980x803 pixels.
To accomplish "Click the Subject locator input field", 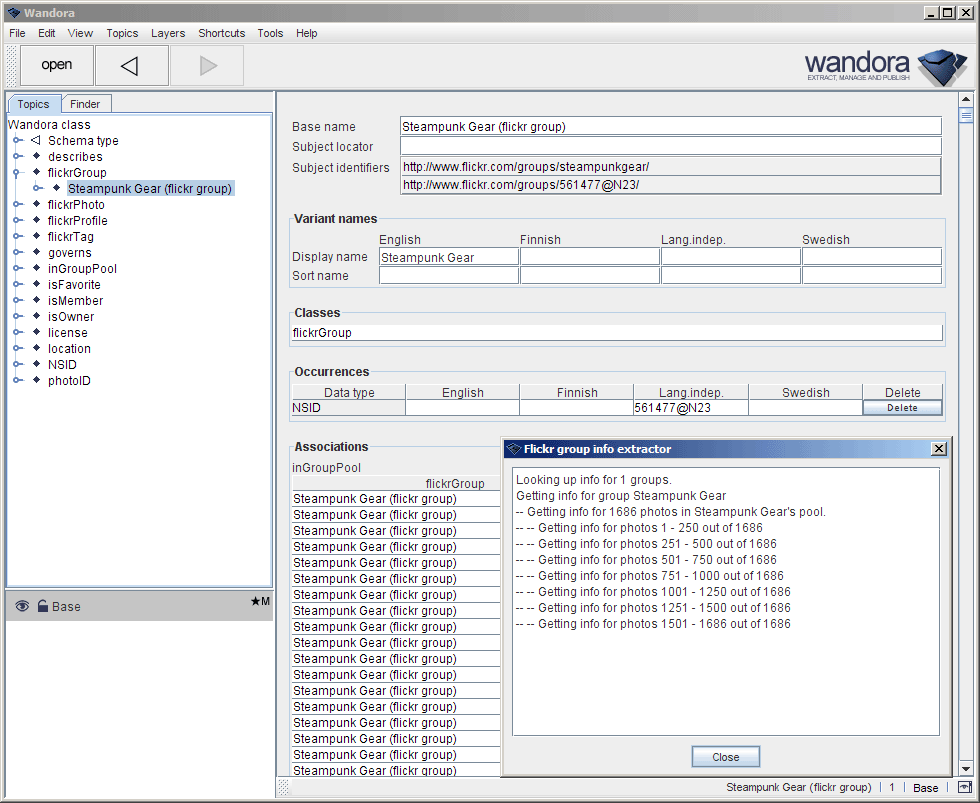I will [x=670, y=147].
